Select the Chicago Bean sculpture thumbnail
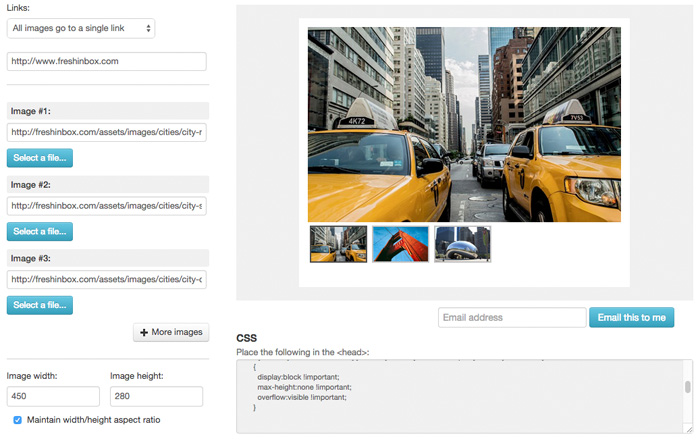The image size is (700, 441). (x=462, y=244)
